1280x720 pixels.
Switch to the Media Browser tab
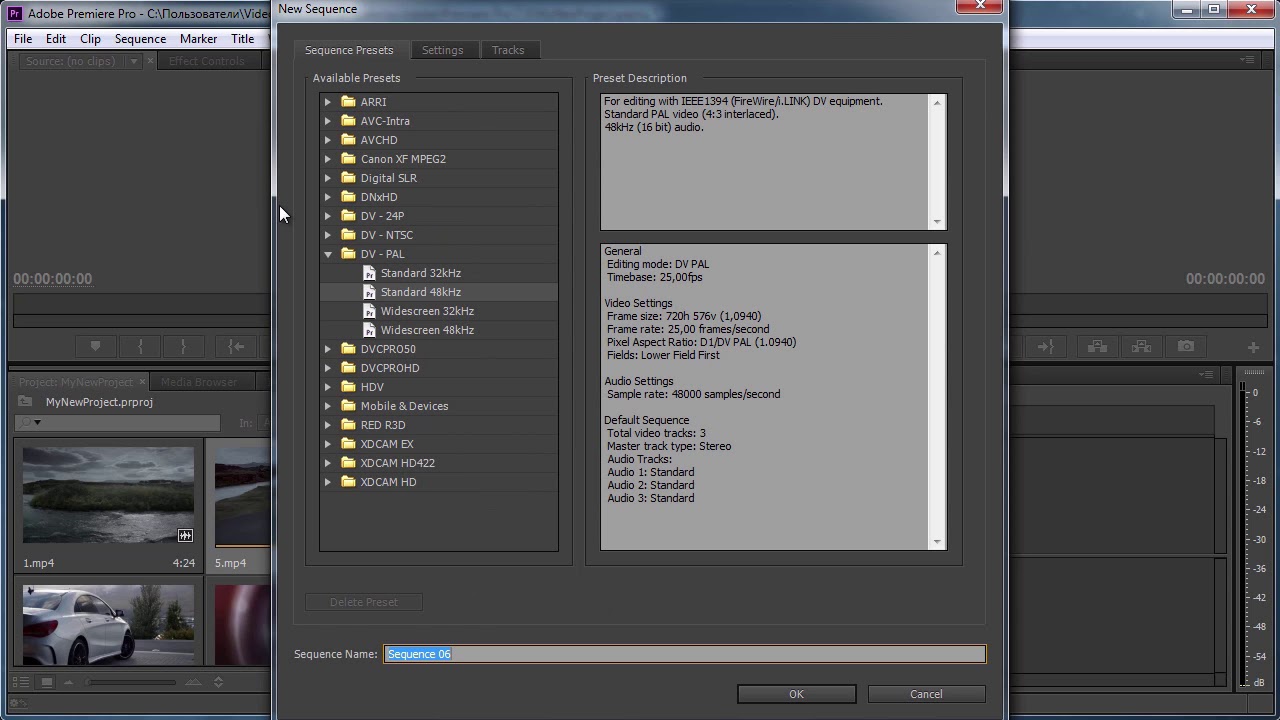(x=199, y=382)
